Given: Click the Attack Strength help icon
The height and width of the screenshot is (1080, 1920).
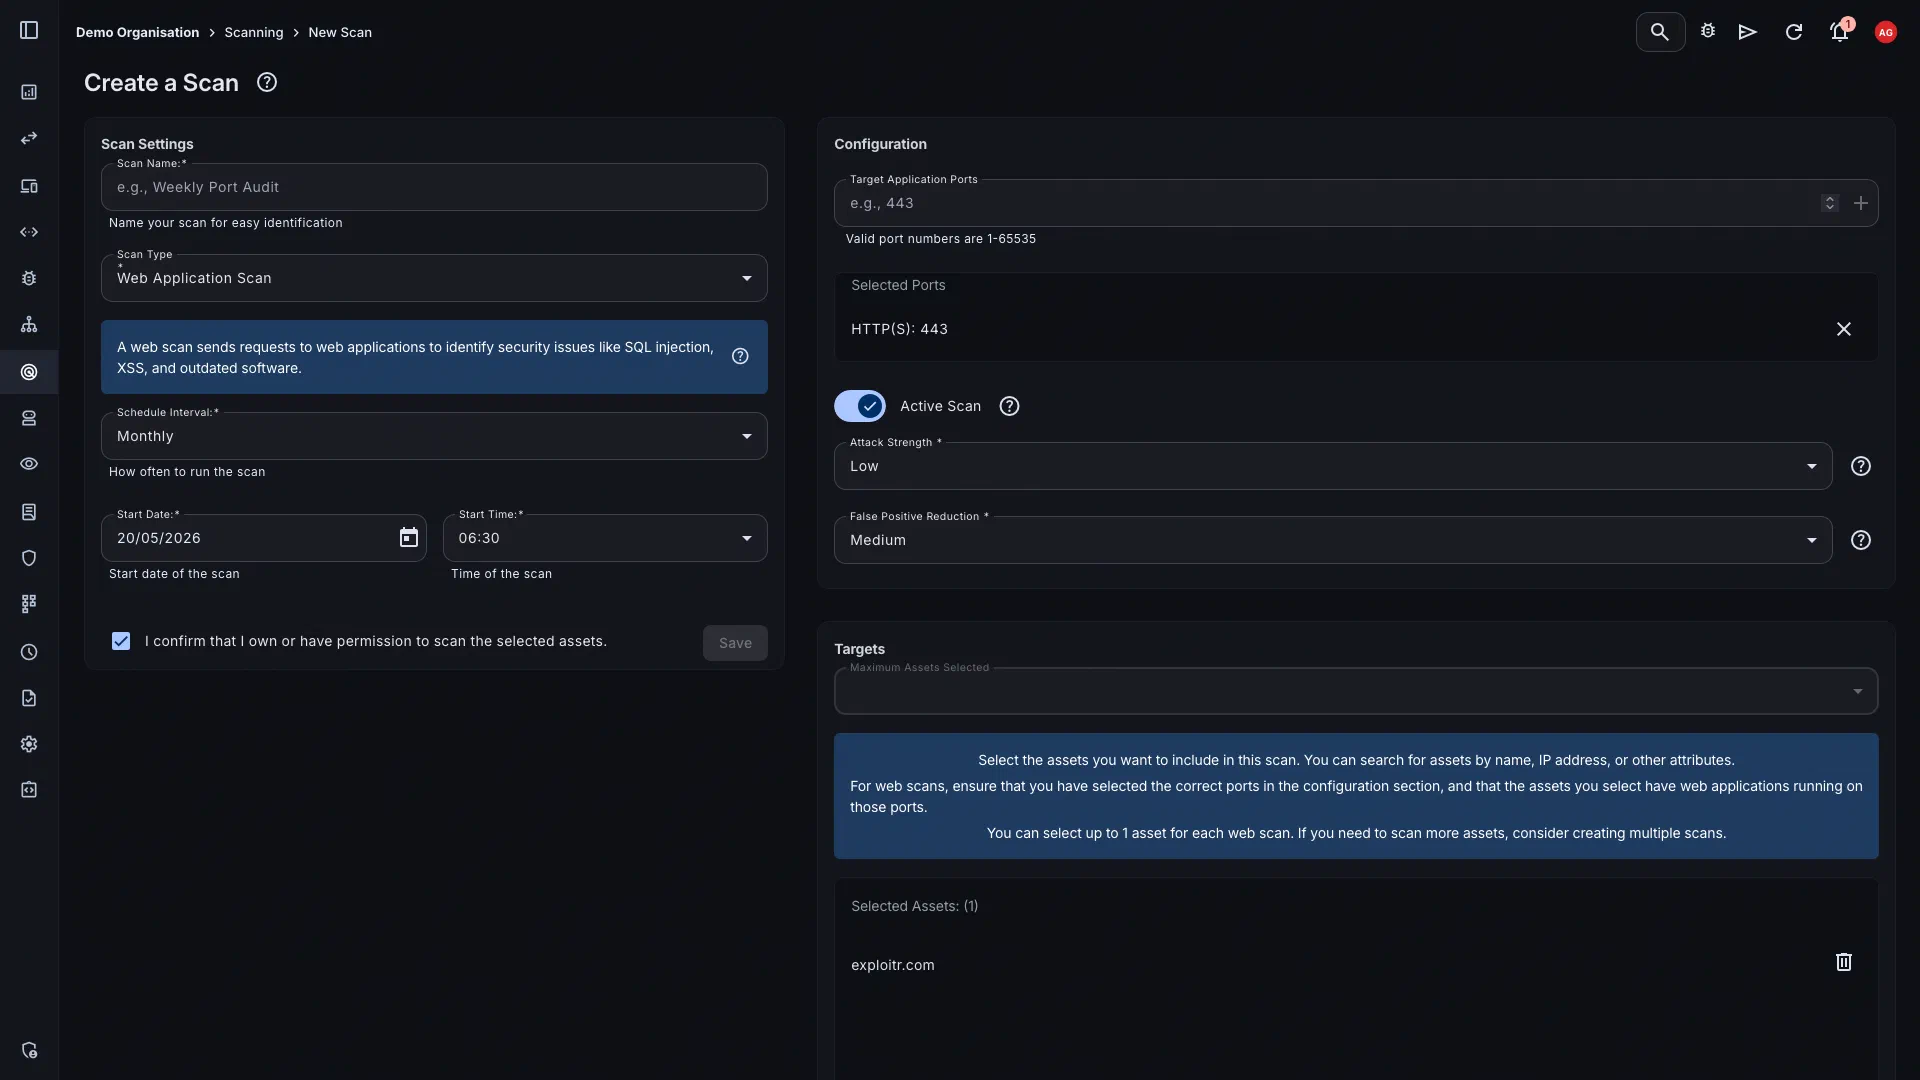Looking at the screenshot, I should (x=1861, y=466).
